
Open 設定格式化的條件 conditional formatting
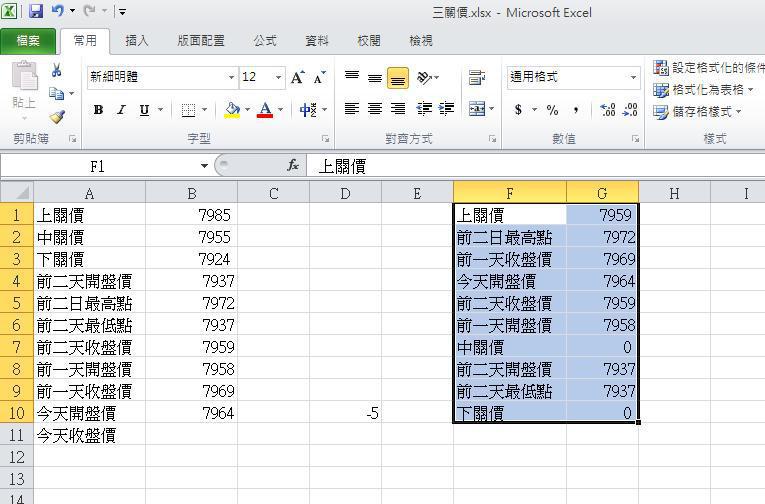709,68
